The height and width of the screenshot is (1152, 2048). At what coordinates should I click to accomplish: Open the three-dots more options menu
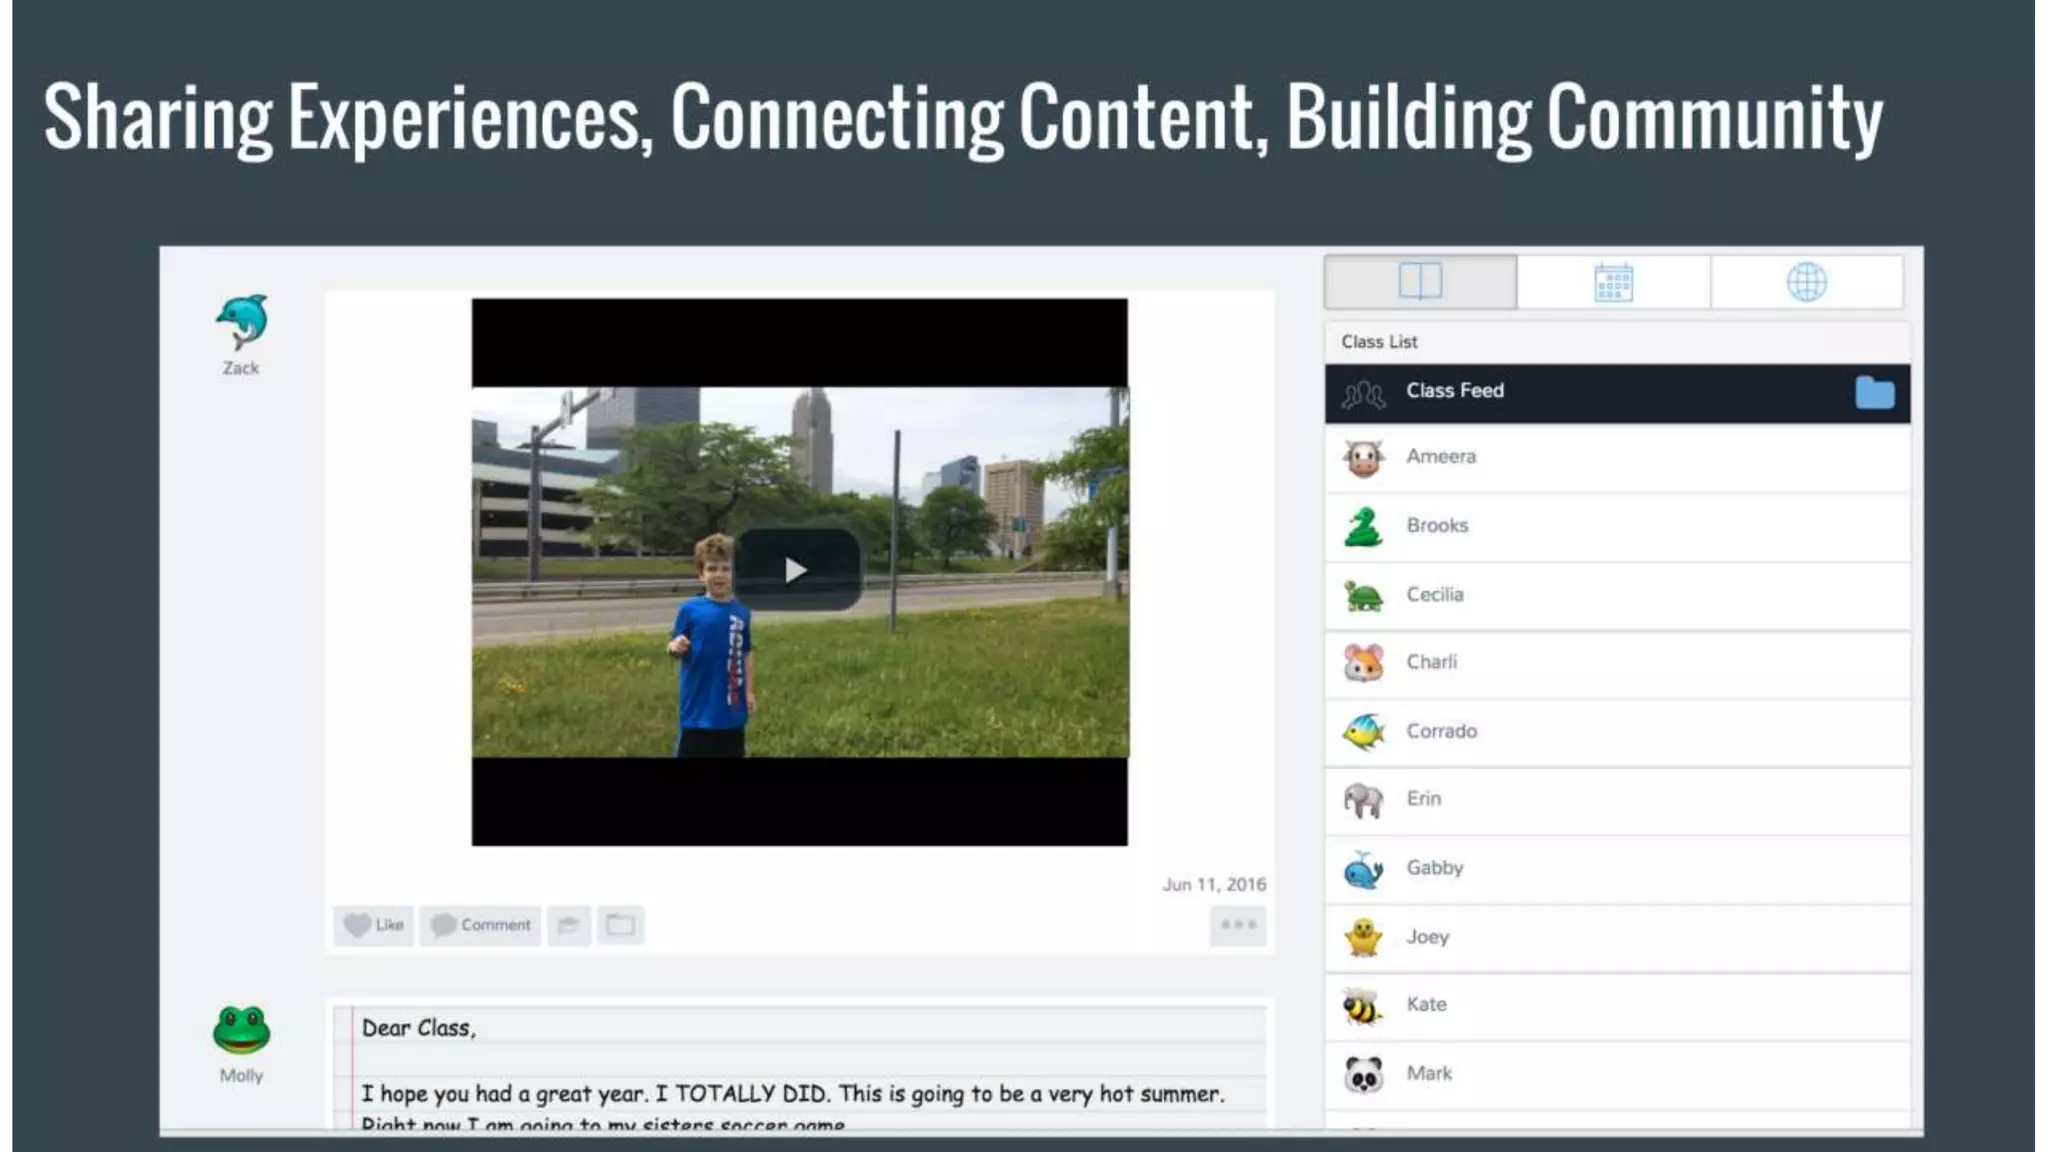(1238, 925)
